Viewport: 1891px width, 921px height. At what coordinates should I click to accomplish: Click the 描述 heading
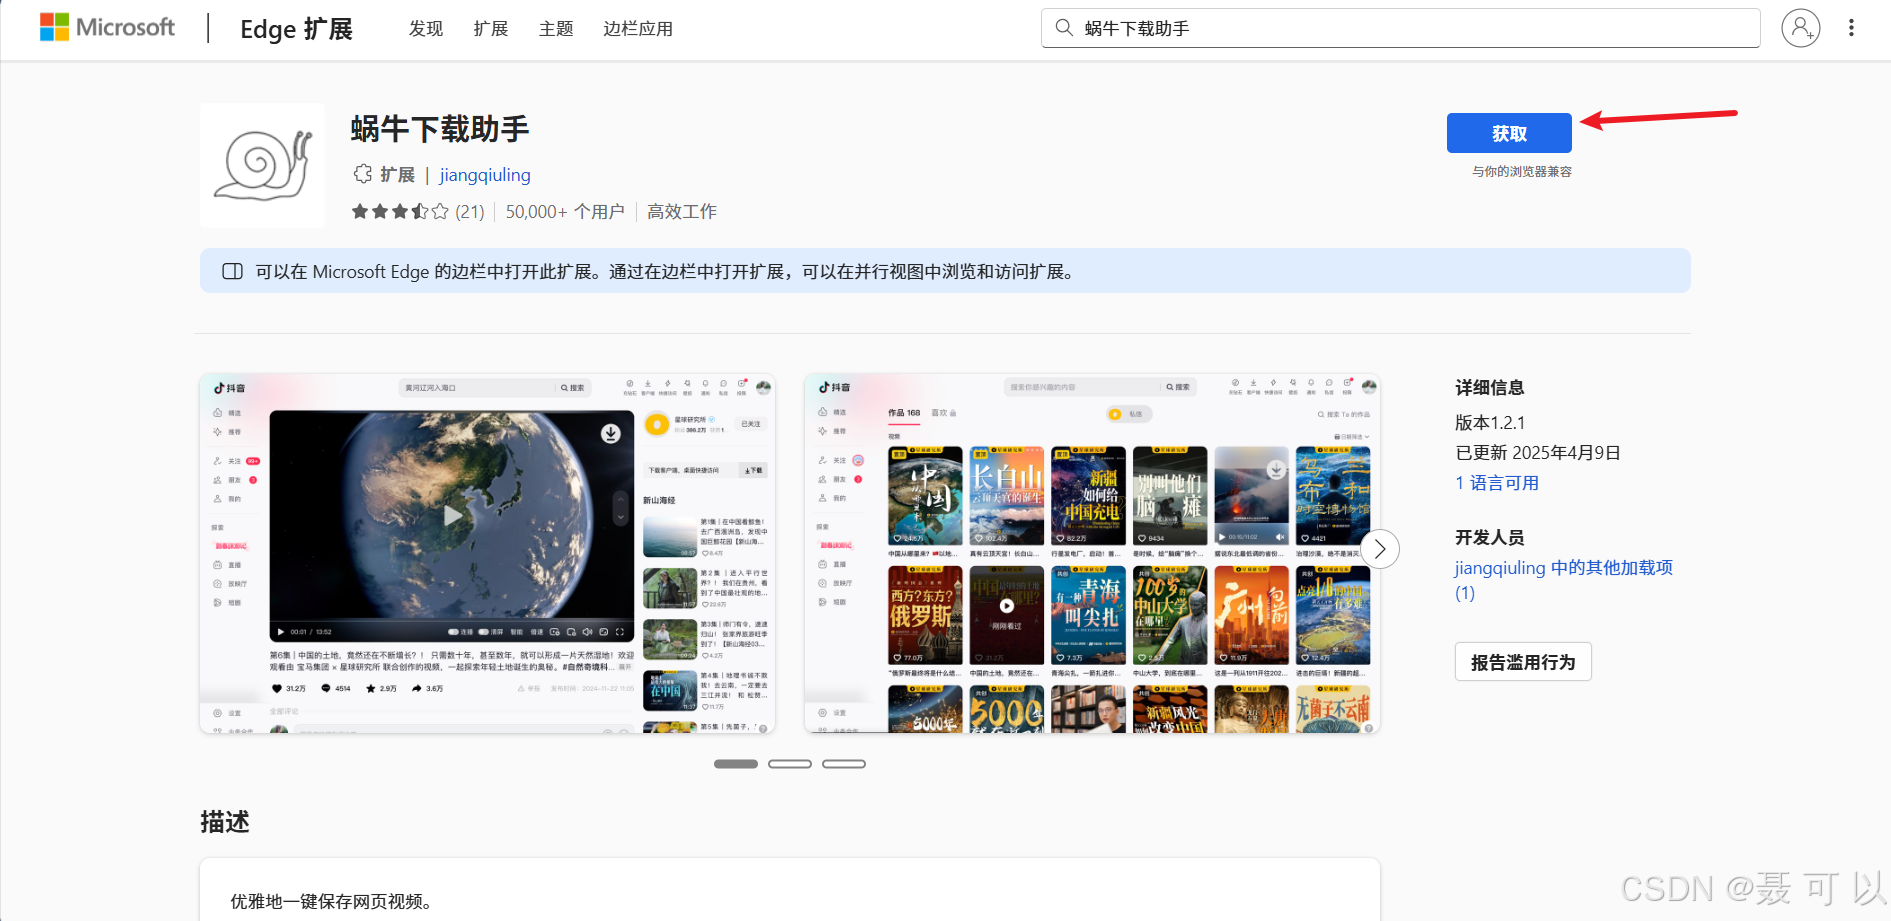click(x=225, y=822)
